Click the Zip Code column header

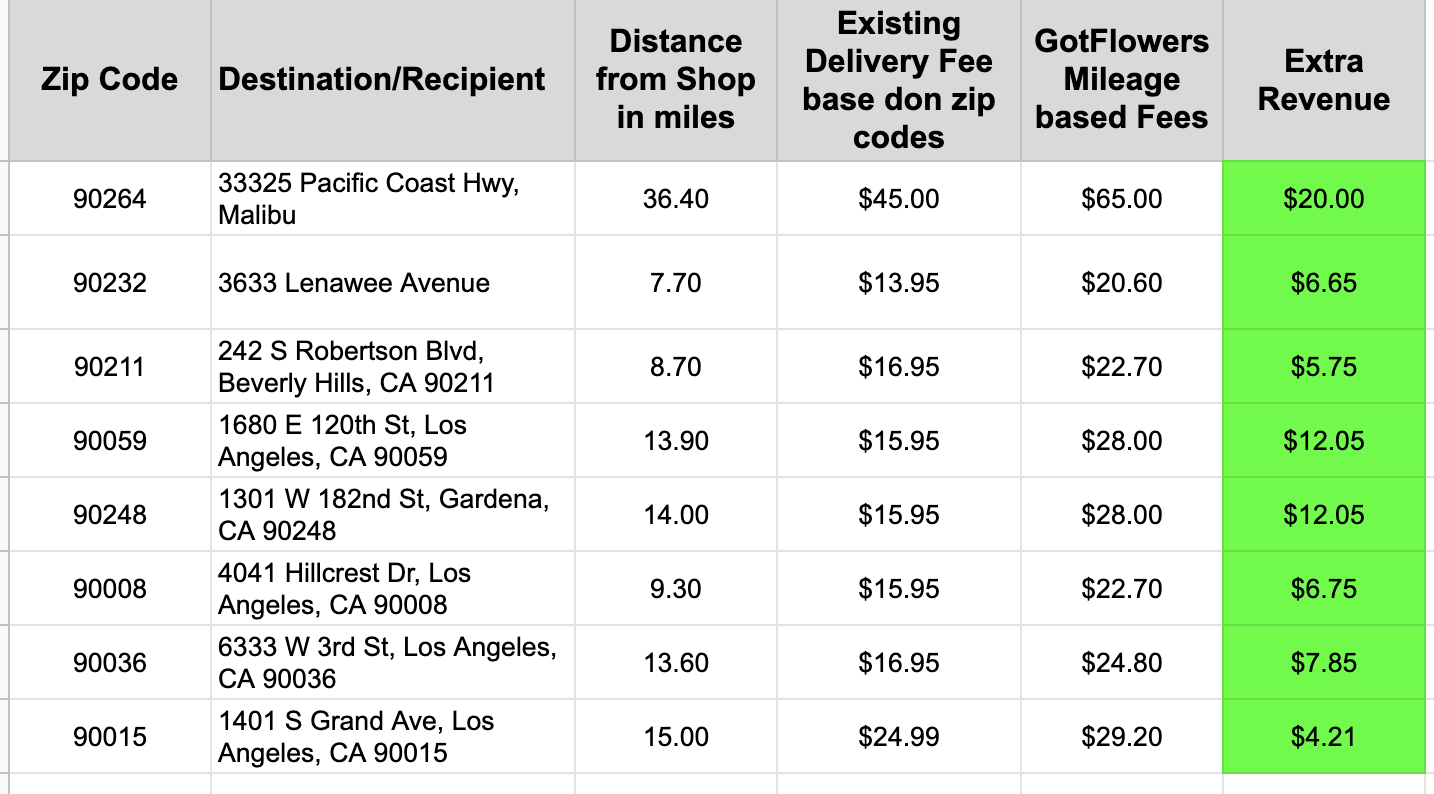109,80
